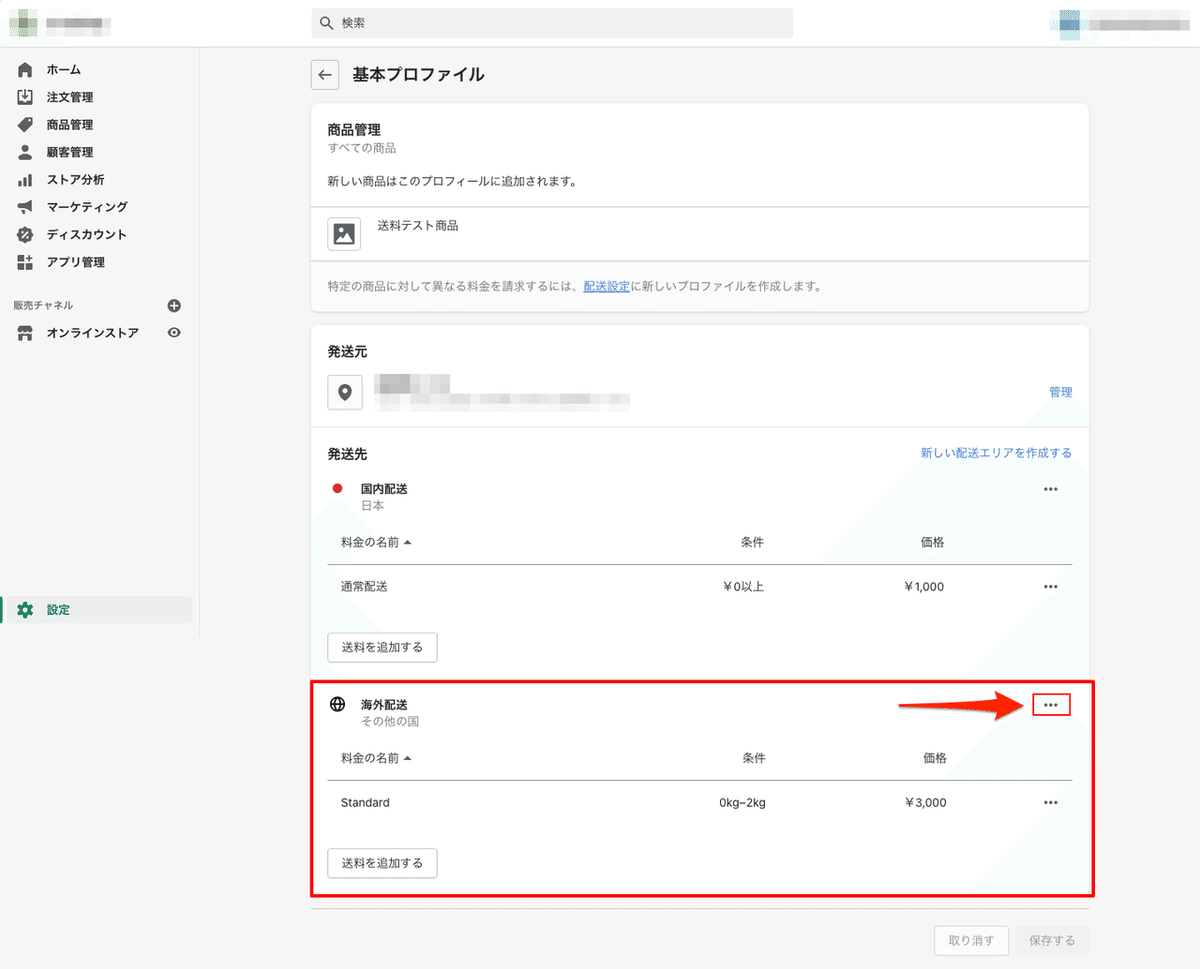This screenshot has width=1200, height=969.
Task: Add a sales channel with plus icon
Action: point(174,305)
